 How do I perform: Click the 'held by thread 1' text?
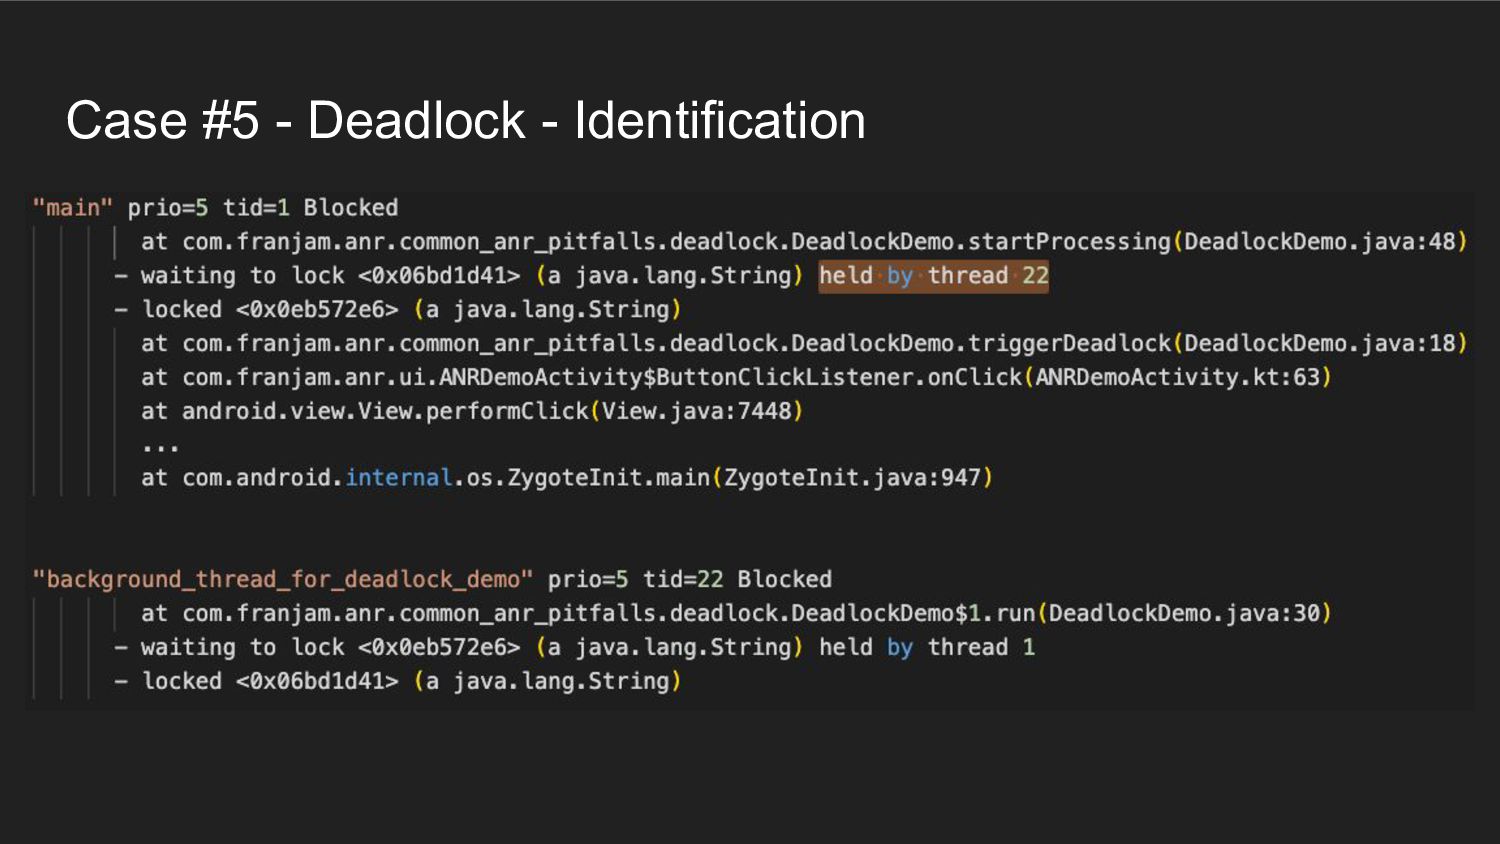927,648
